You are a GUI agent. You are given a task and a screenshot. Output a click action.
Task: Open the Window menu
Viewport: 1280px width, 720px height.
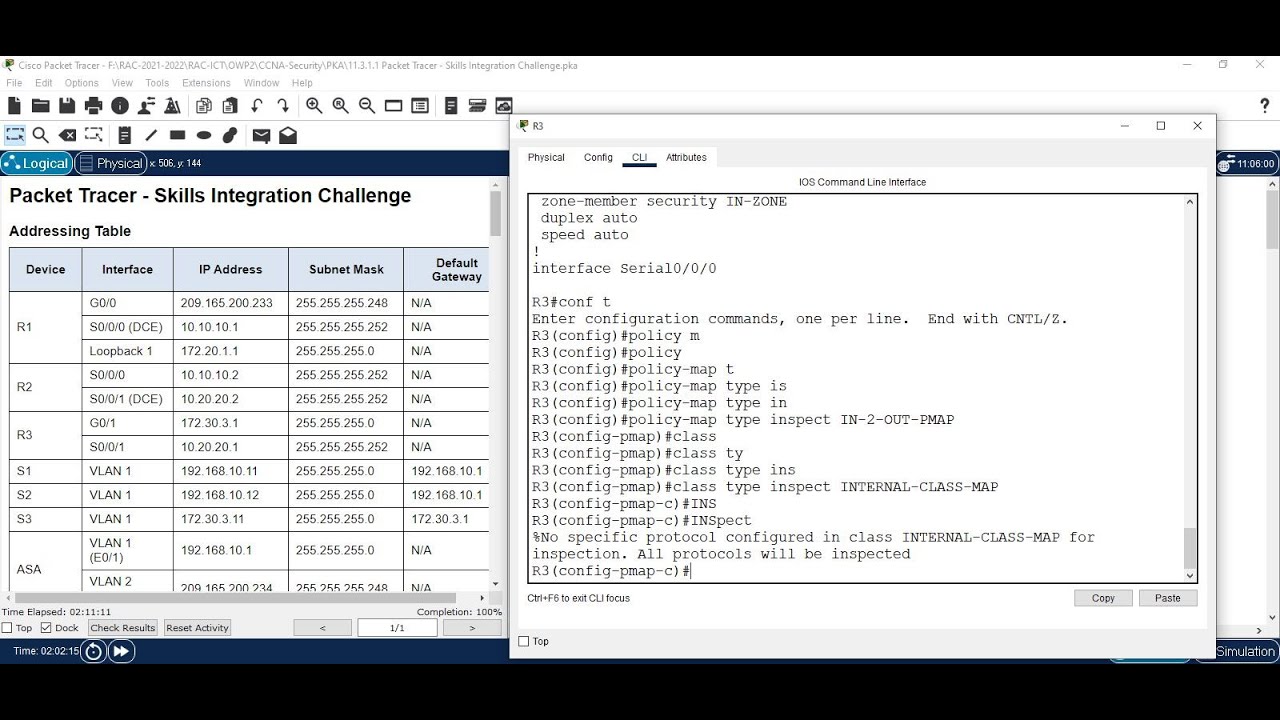click(x=261, y=83)
